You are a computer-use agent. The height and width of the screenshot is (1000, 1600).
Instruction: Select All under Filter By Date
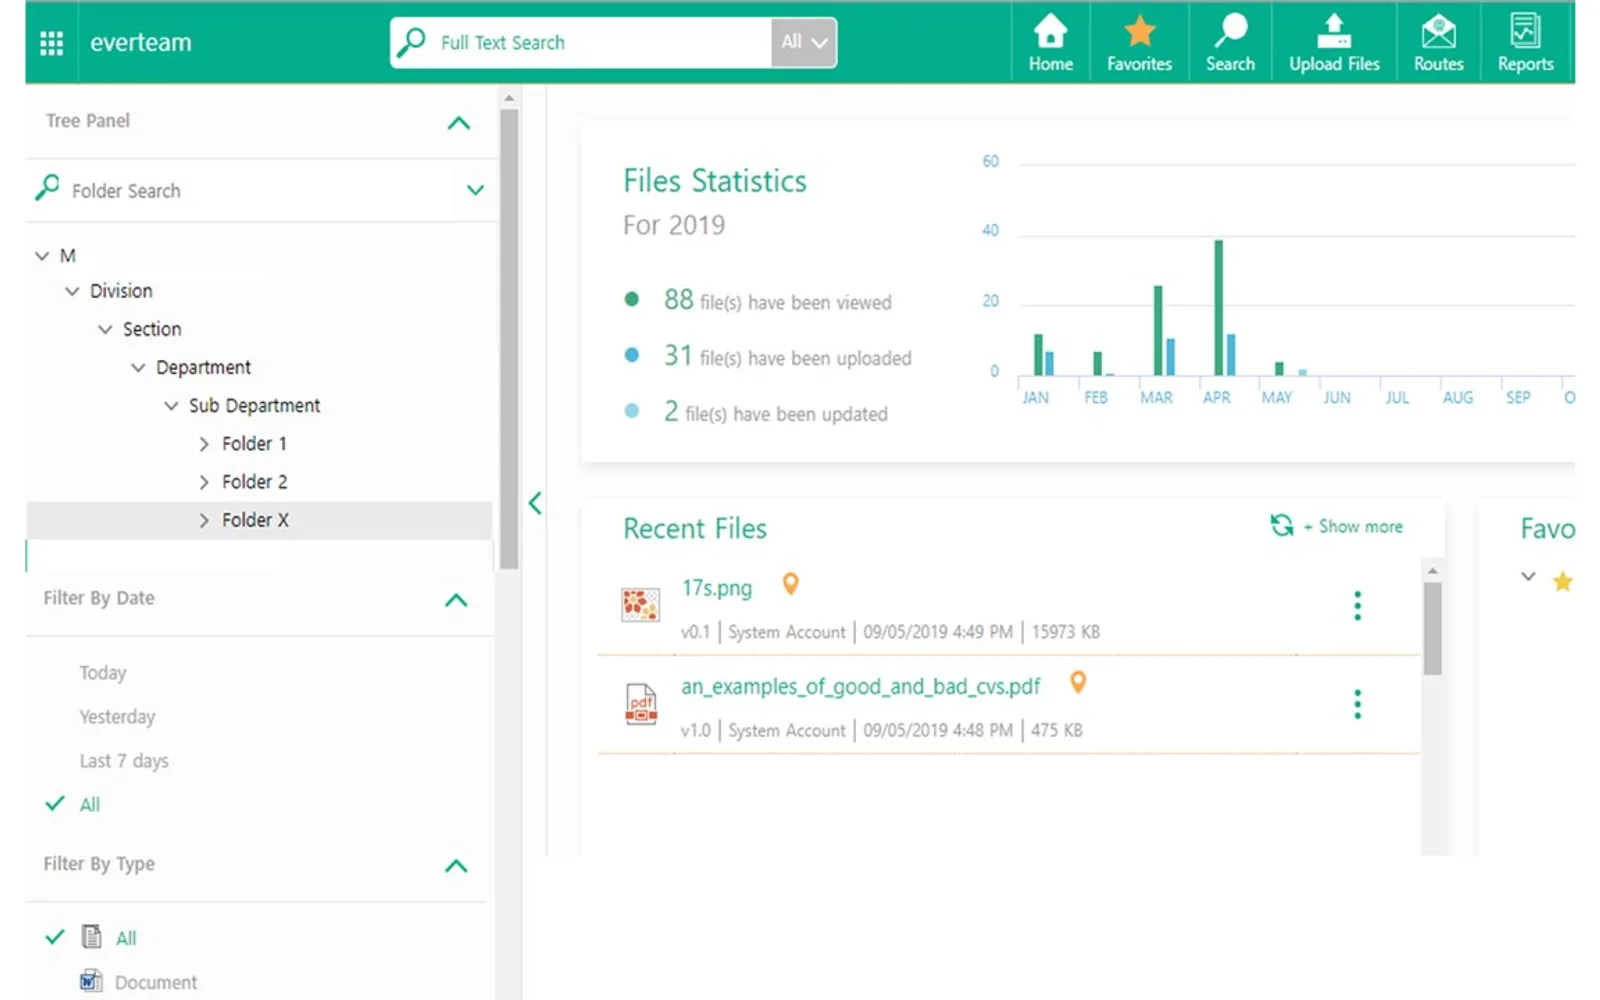point(90,805)
